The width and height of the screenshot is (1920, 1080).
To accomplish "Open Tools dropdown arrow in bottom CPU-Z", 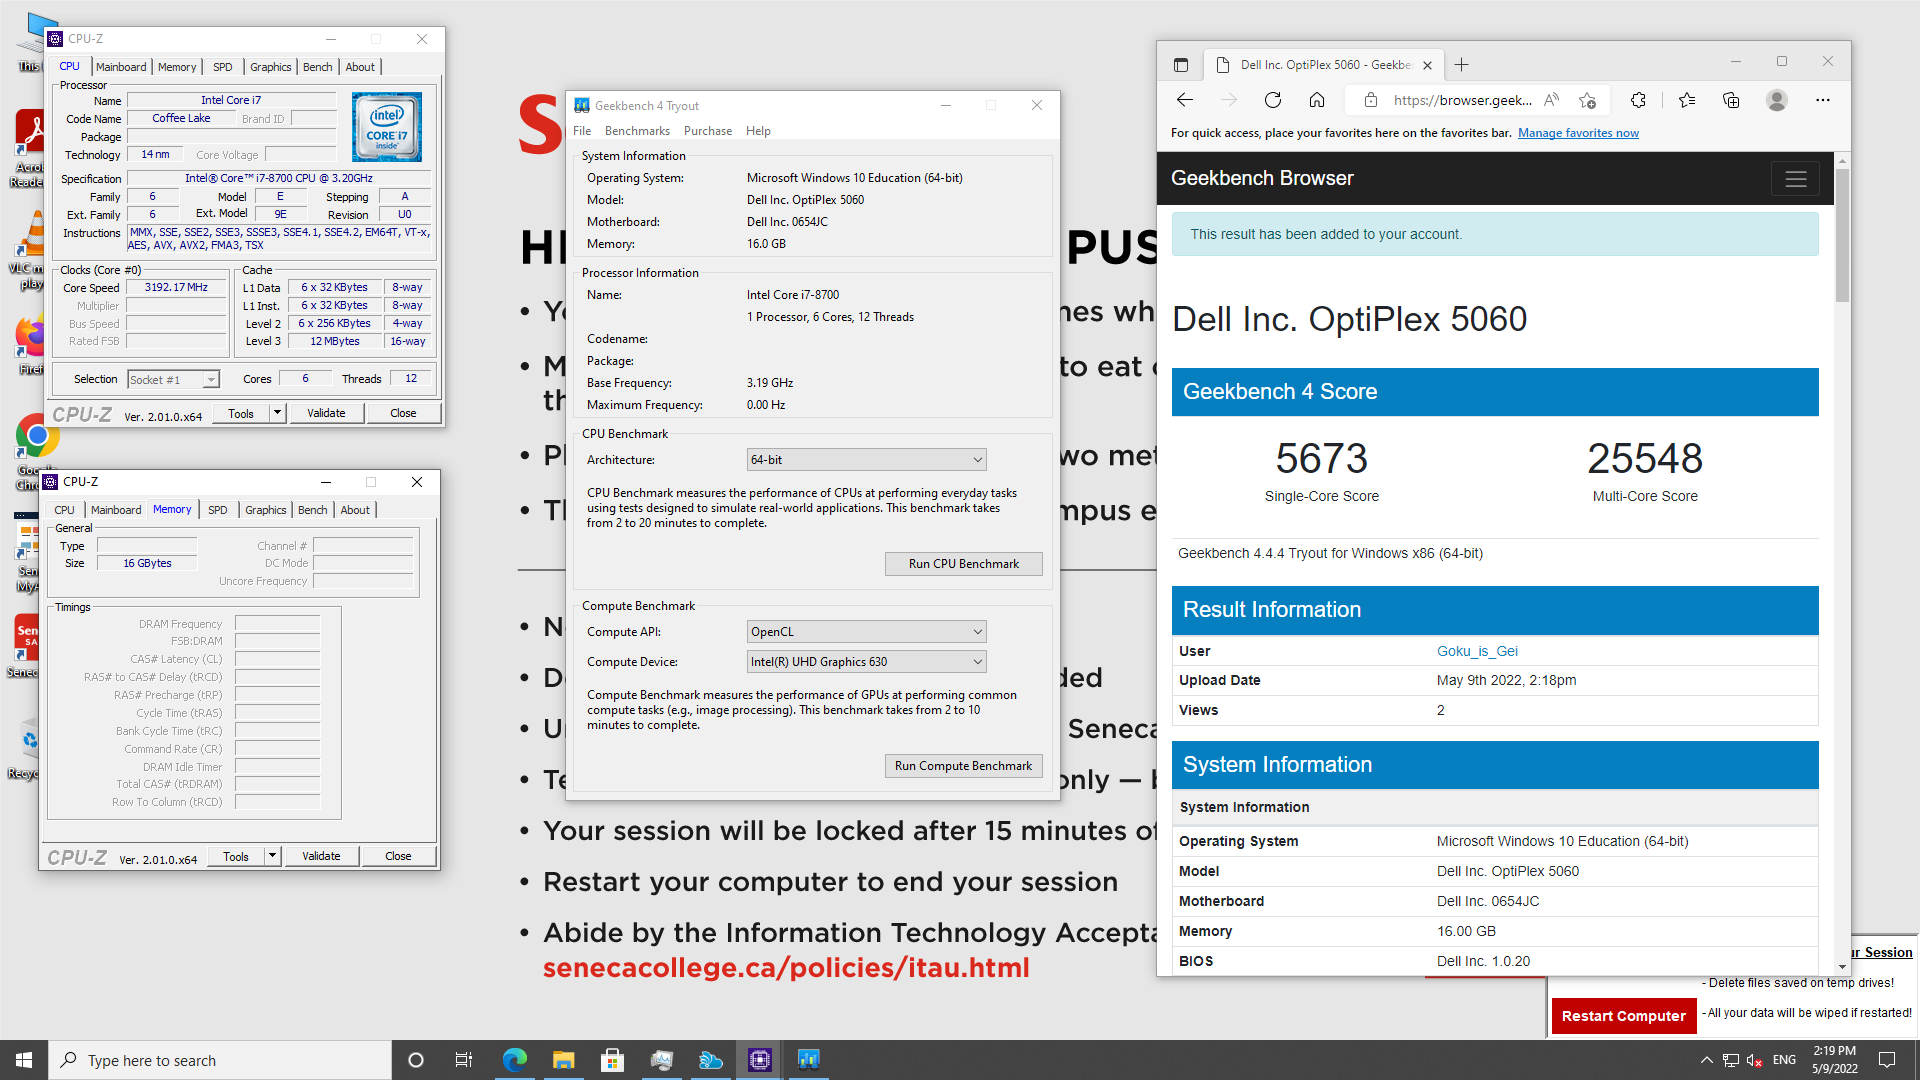I will (x=272, y=856).
